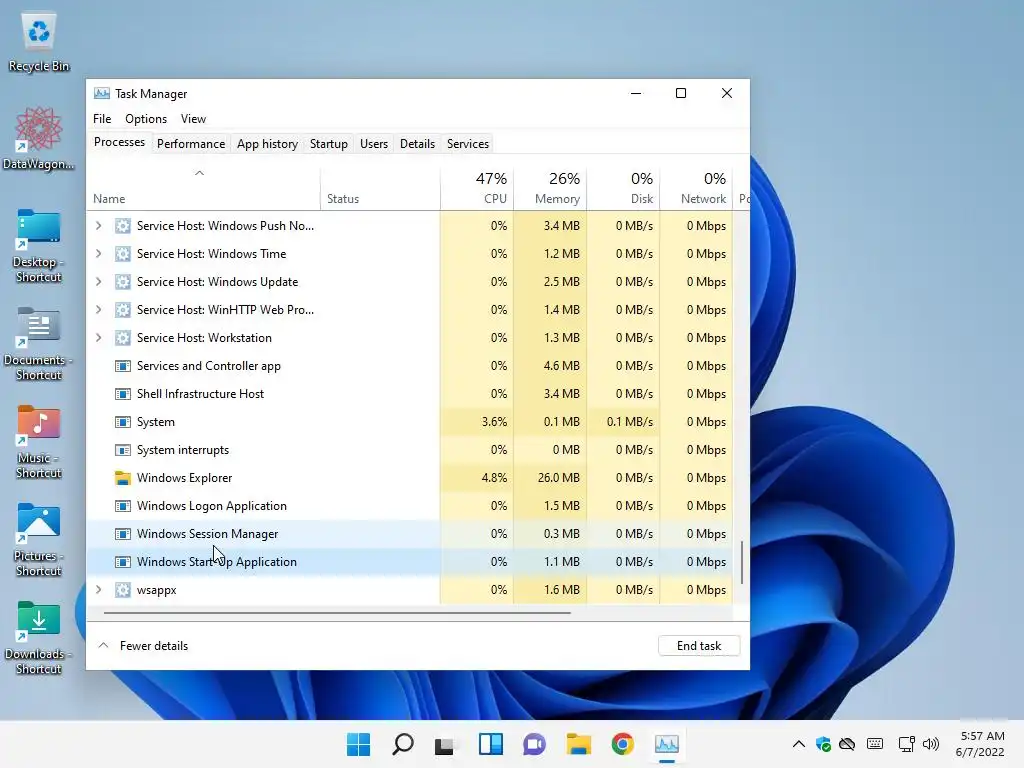Select the Windows Logon Application row
Screen dimensions: 1024x768
tap(409, 506)
